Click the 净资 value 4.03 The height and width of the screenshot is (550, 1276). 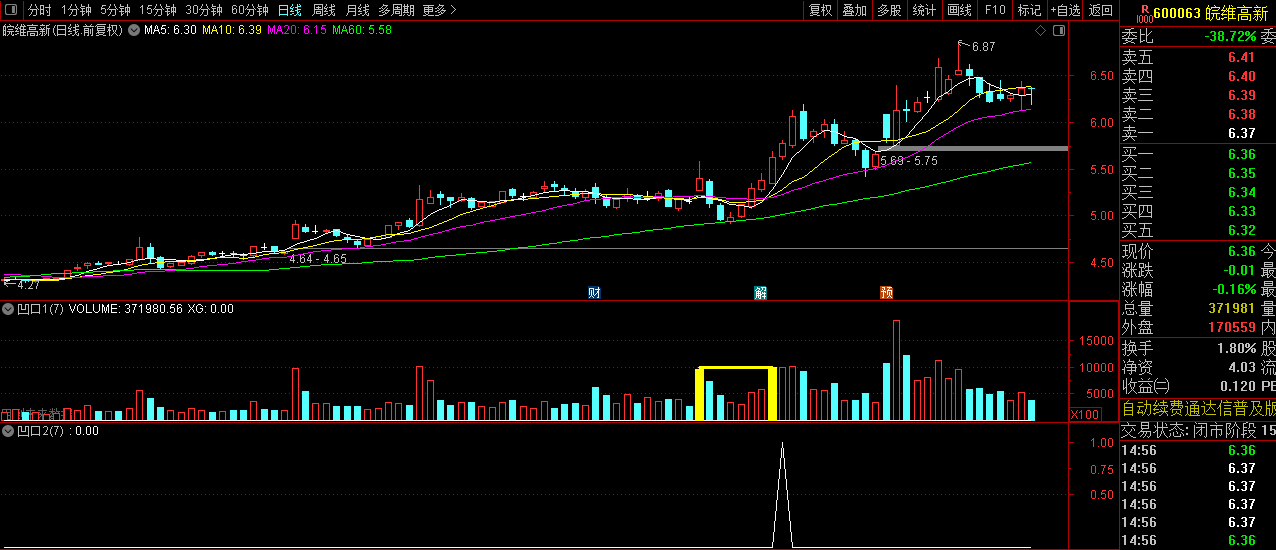[x=1241, y=367]
